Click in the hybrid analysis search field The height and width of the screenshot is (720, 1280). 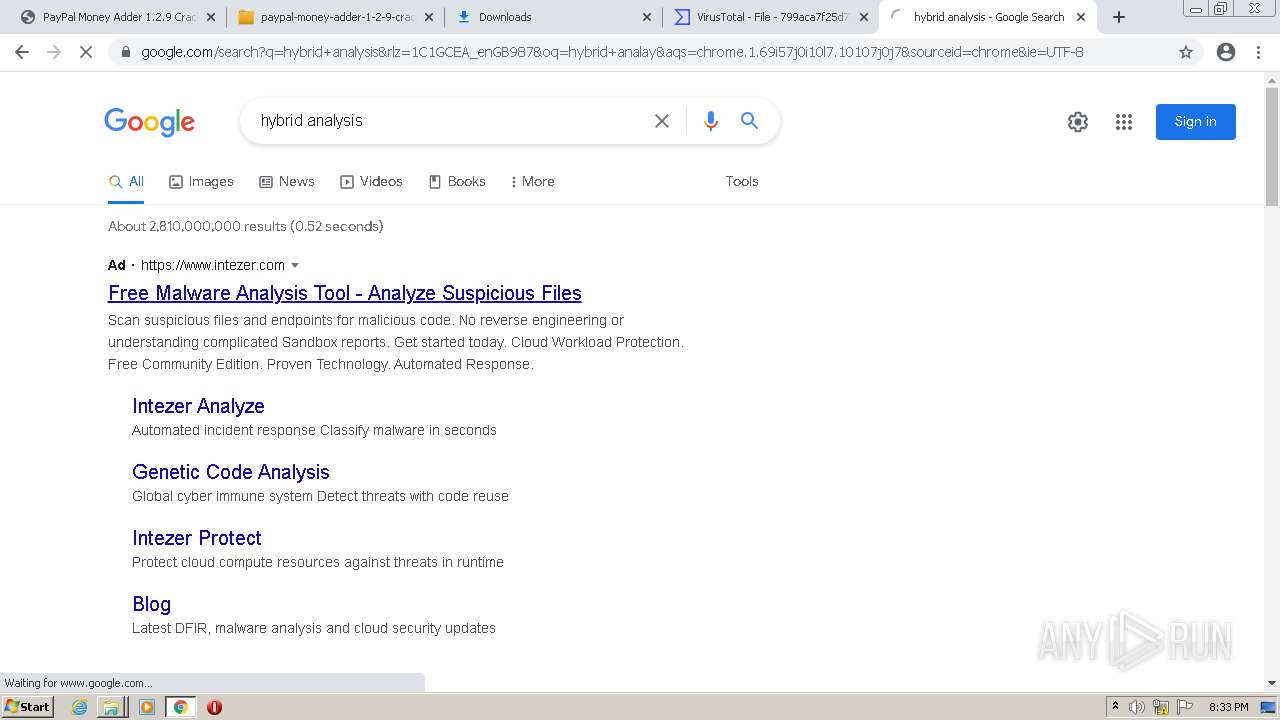pyautogui.click(x=450, y=121)
